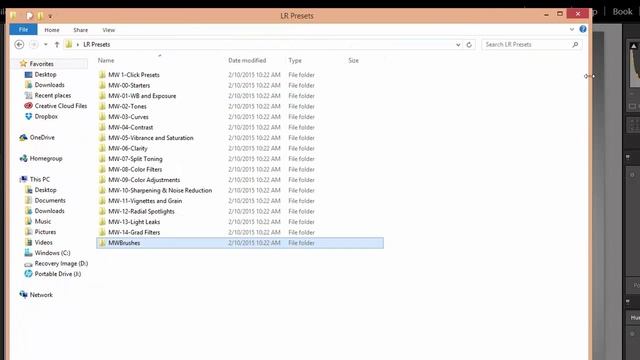Open Explorer help with the question mark icon
640x360 pixels.
tap(583, 29)
